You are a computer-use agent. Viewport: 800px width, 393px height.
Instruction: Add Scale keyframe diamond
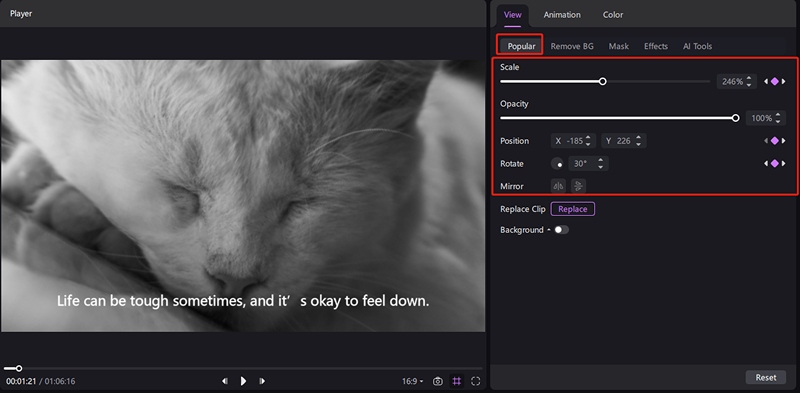coord(774,81)
